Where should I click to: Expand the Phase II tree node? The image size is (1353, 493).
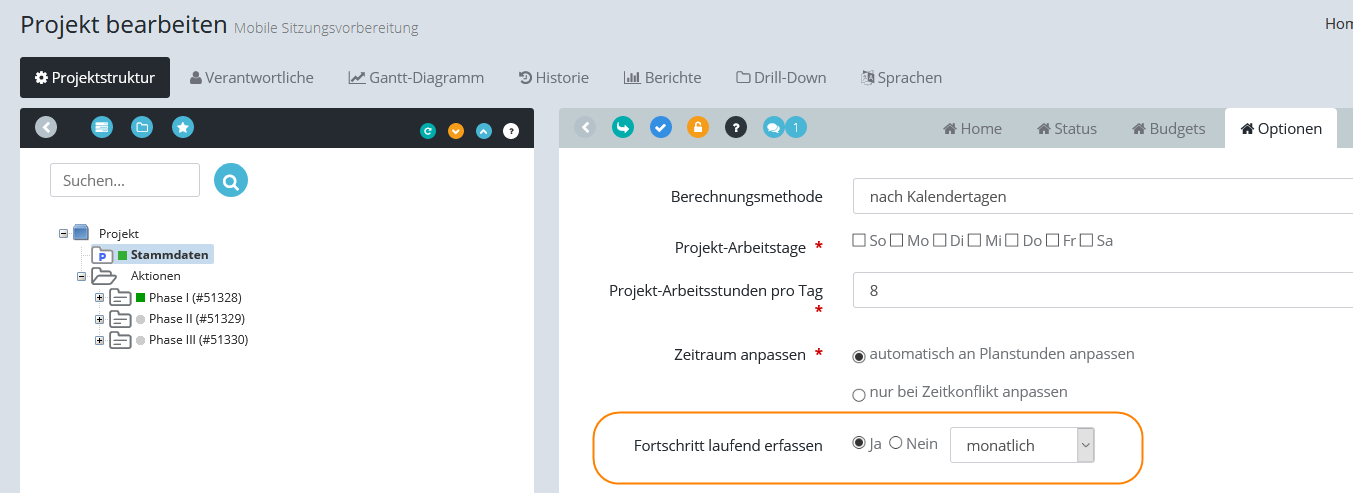click(x=99, y=319)
